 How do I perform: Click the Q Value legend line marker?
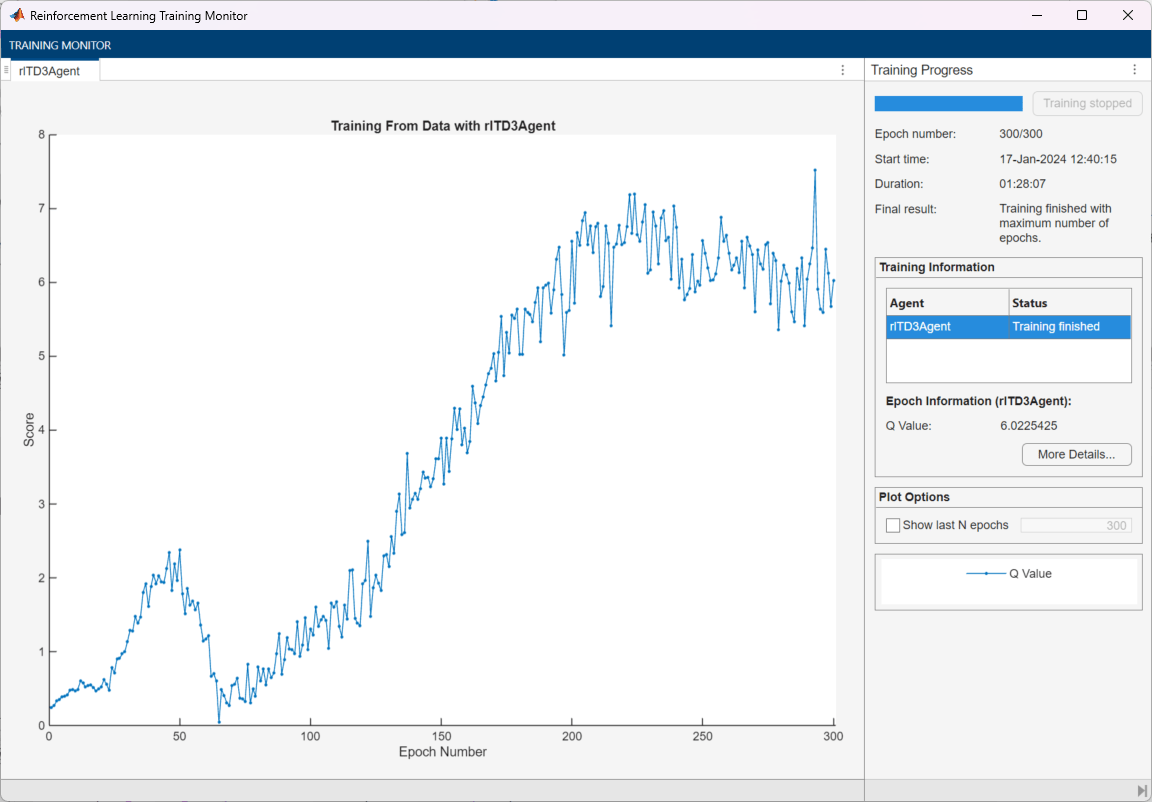click(x=986, y=574)
